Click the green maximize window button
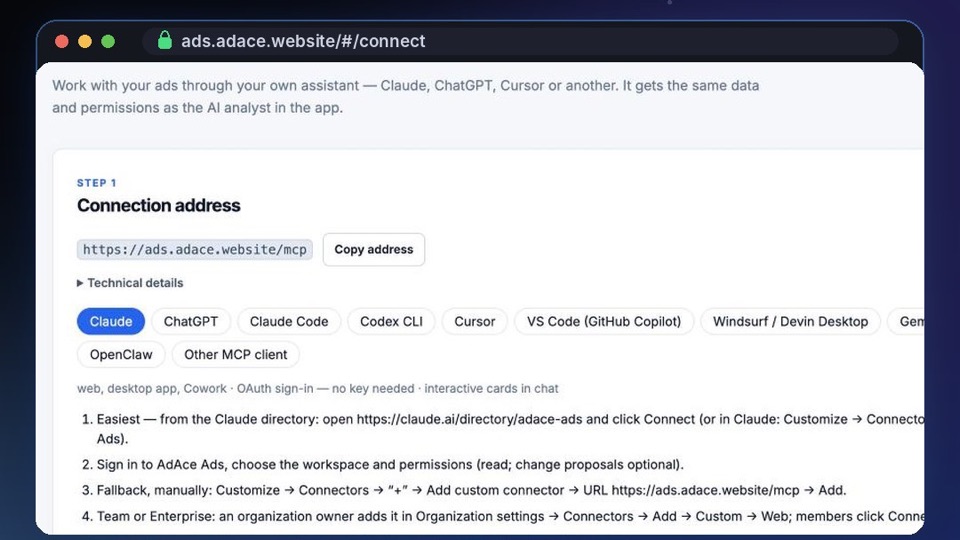Screen dimensions: 960x540 pos(108,41)
